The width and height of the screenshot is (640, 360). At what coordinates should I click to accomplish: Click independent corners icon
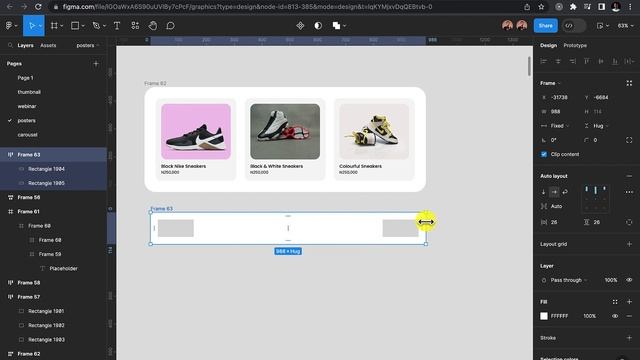pos(629,140)
